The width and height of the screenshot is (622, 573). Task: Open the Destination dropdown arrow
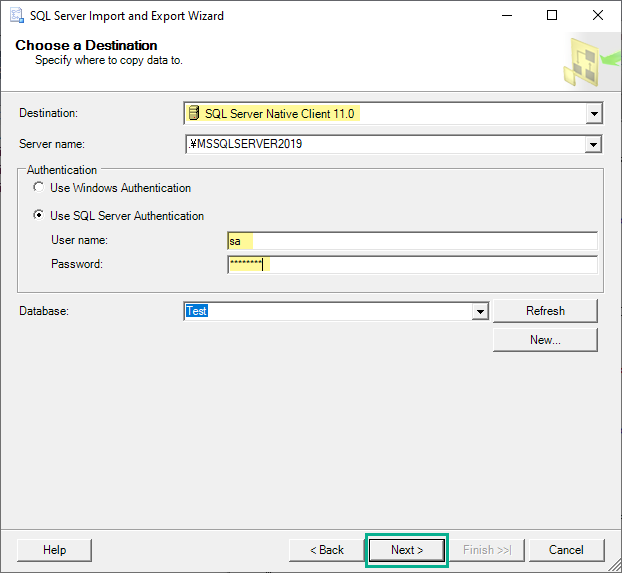point(594,113)
